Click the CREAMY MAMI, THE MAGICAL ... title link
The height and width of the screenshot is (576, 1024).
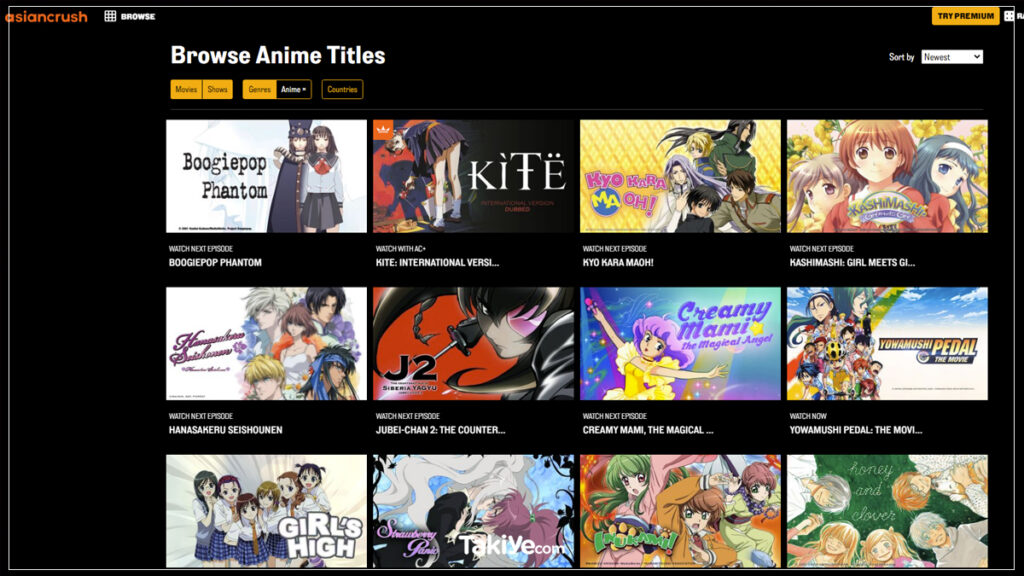(x=648, y=430)
